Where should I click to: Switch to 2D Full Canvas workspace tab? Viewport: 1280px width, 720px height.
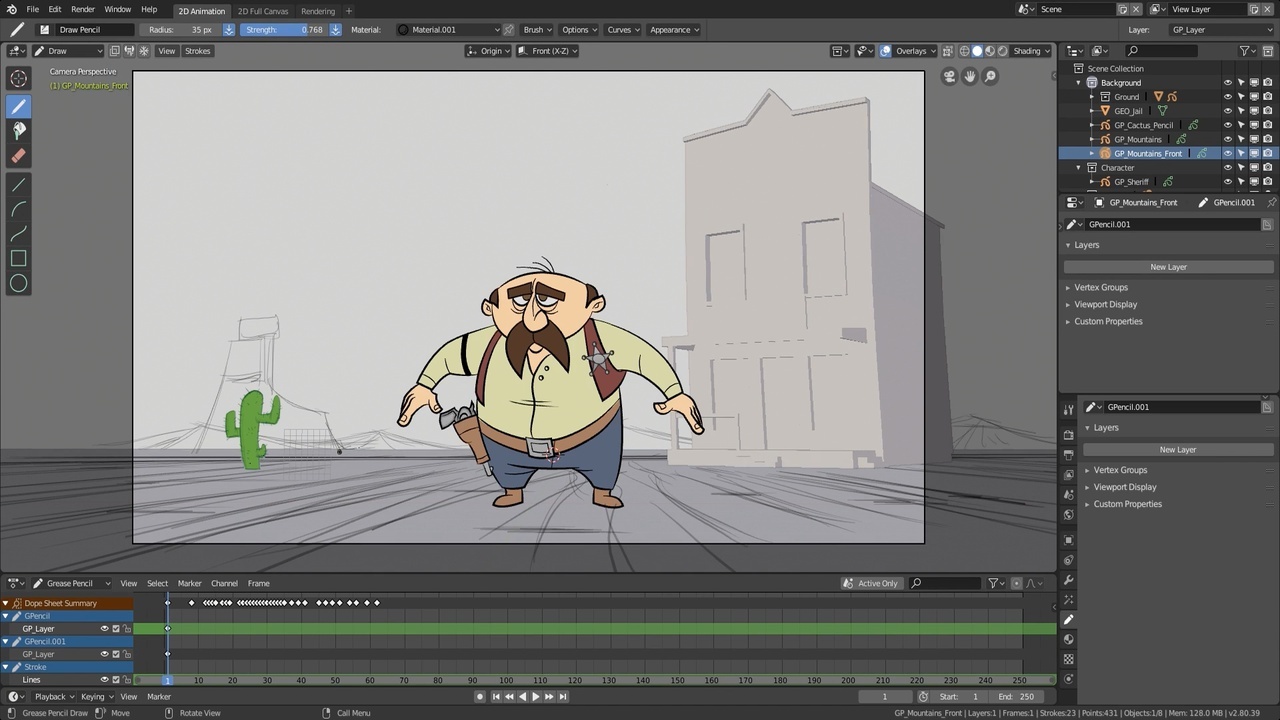tap(263, 11)
